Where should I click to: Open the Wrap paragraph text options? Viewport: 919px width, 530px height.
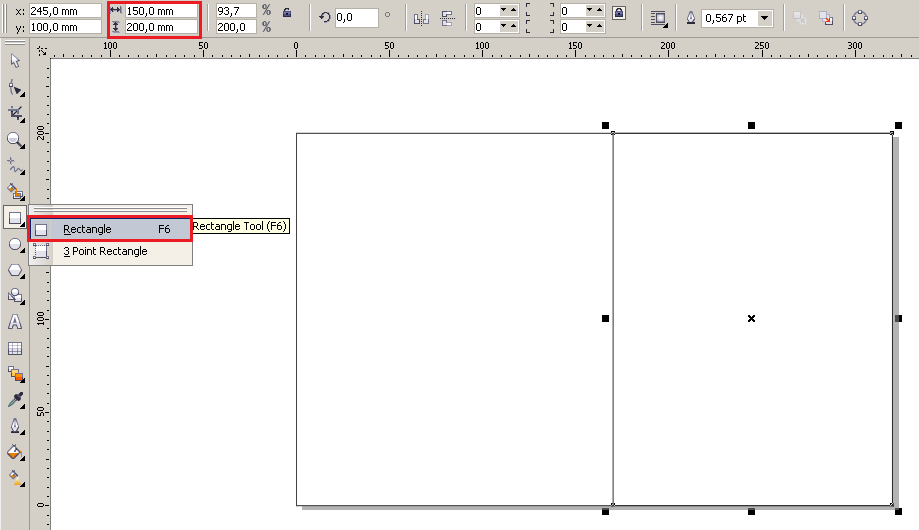pyautogui.click(x=659, y=19)
